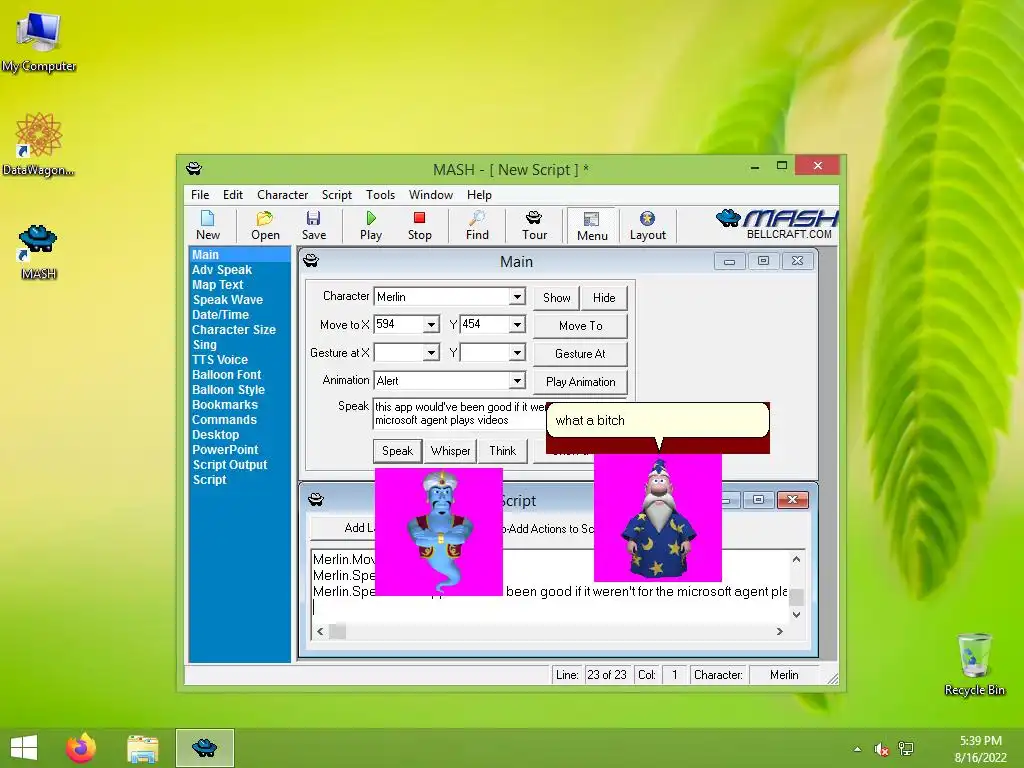Open the File menu

tap(200, 195)
